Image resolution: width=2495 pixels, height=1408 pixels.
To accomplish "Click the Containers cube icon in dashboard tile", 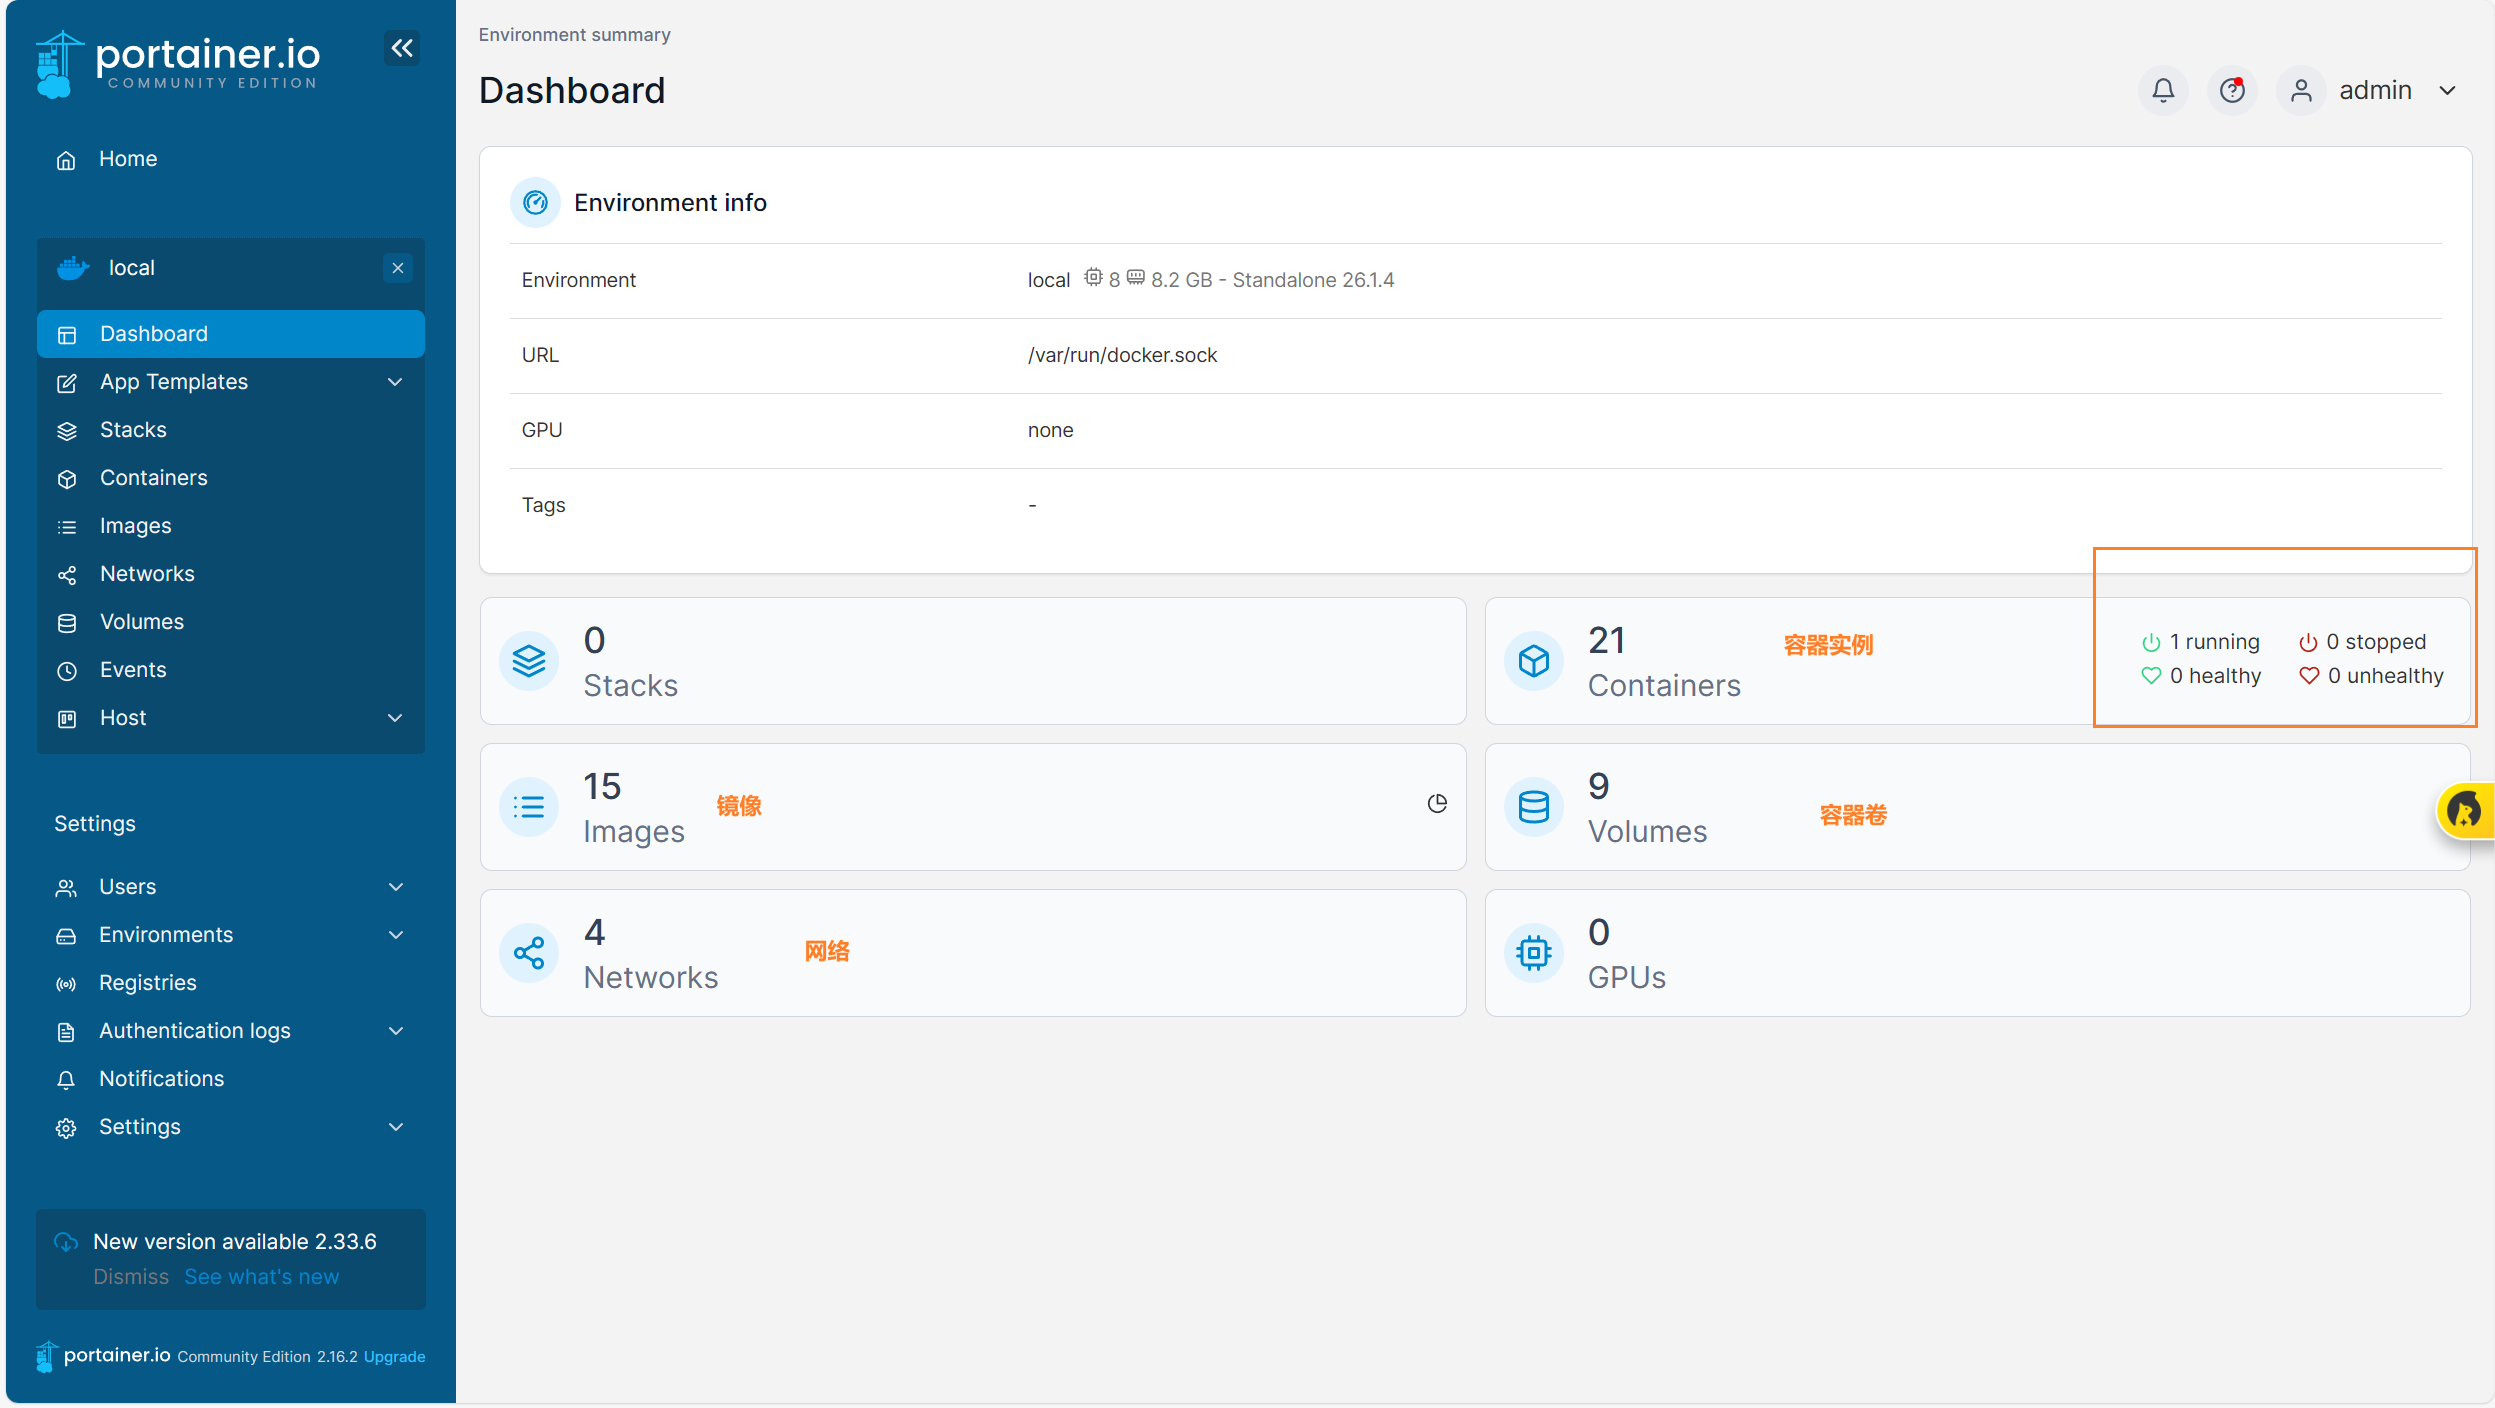I will coord(1534,661).
